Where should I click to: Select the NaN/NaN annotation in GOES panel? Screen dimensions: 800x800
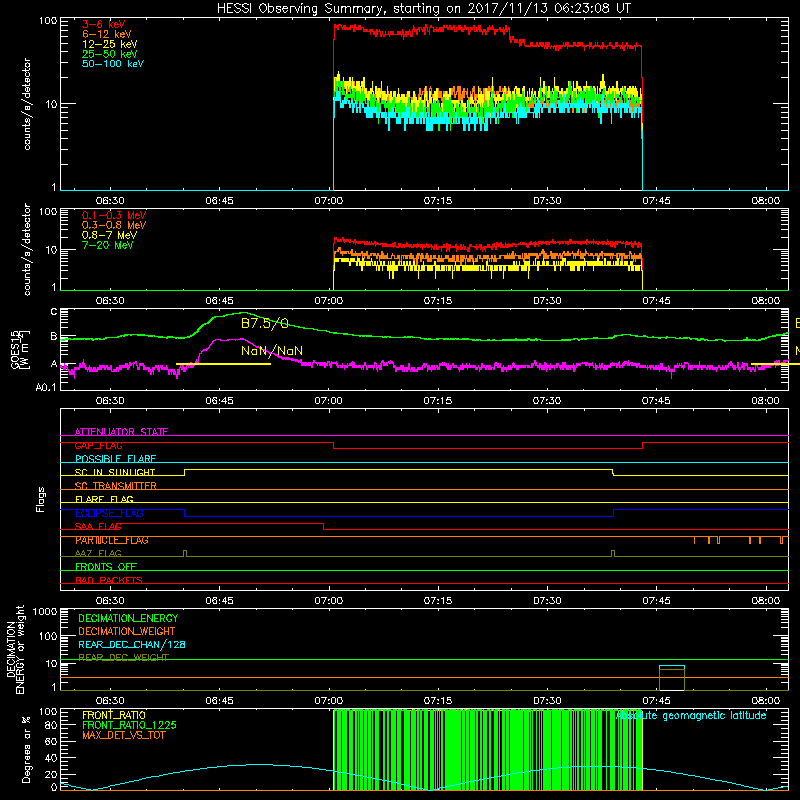point(272,351)
